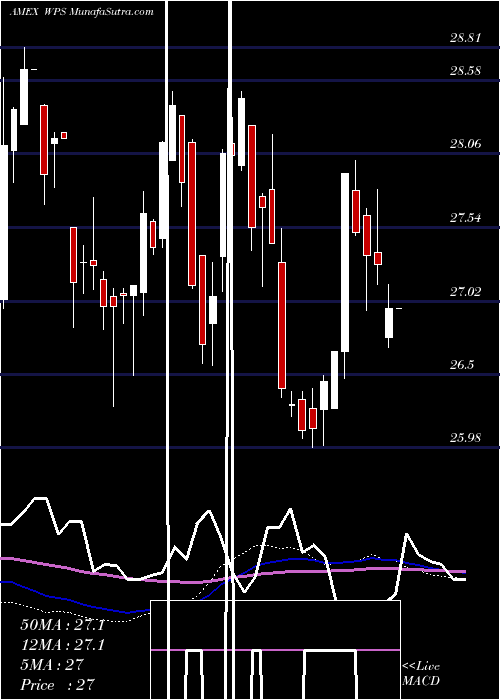Click the 5MA : 27 readout
The height and width of the screenshot is (700, 500).
[x=52, y=665]
